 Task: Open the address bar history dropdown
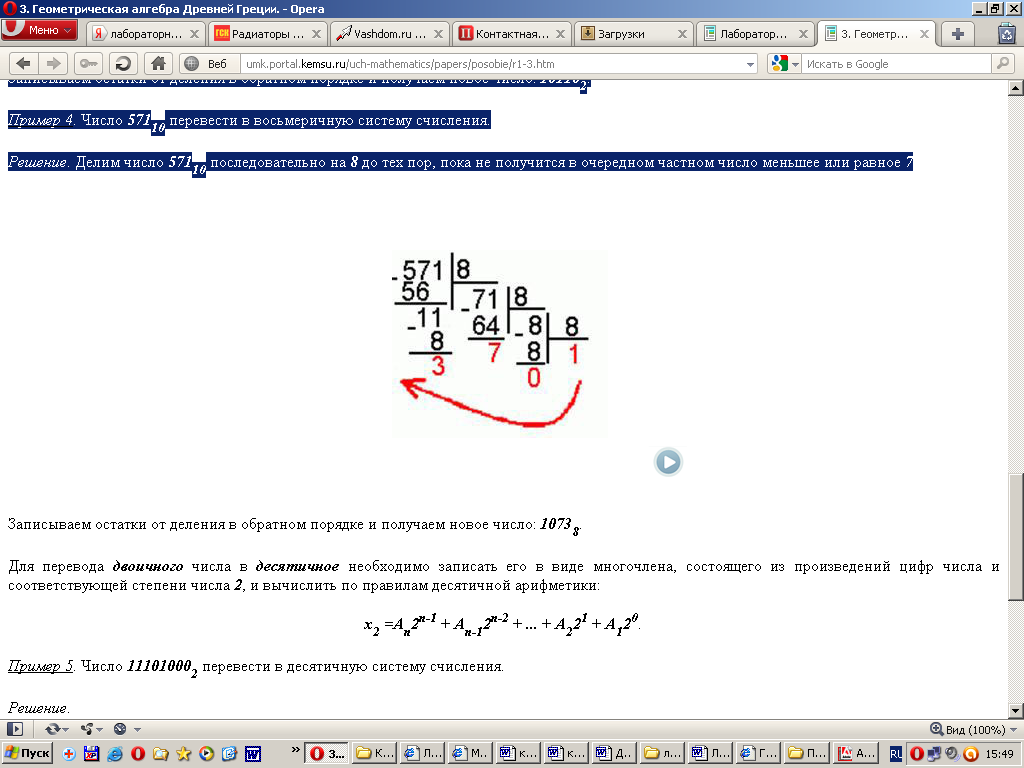tap(750, 64)
